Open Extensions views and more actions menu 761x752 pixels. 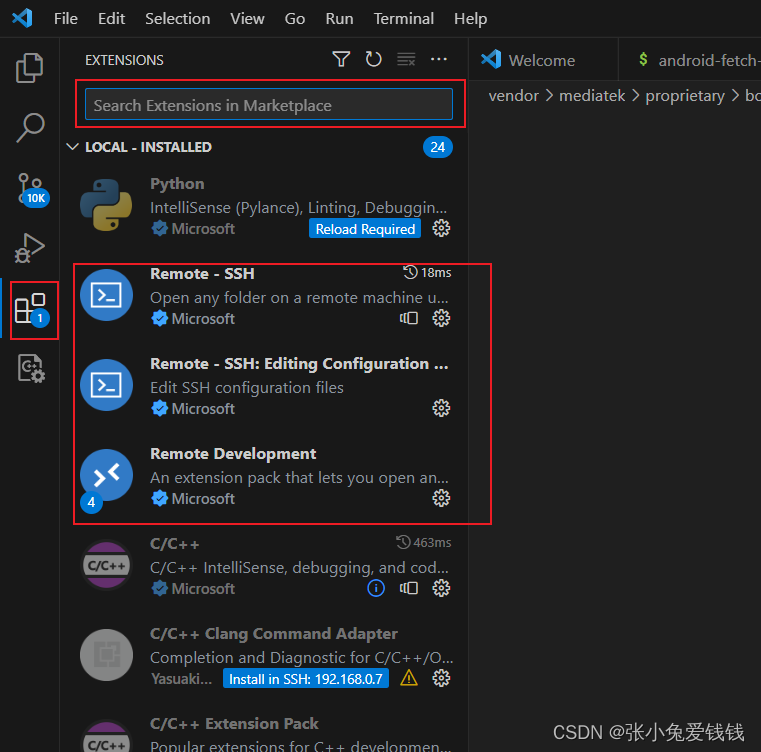tap(439, 59)
